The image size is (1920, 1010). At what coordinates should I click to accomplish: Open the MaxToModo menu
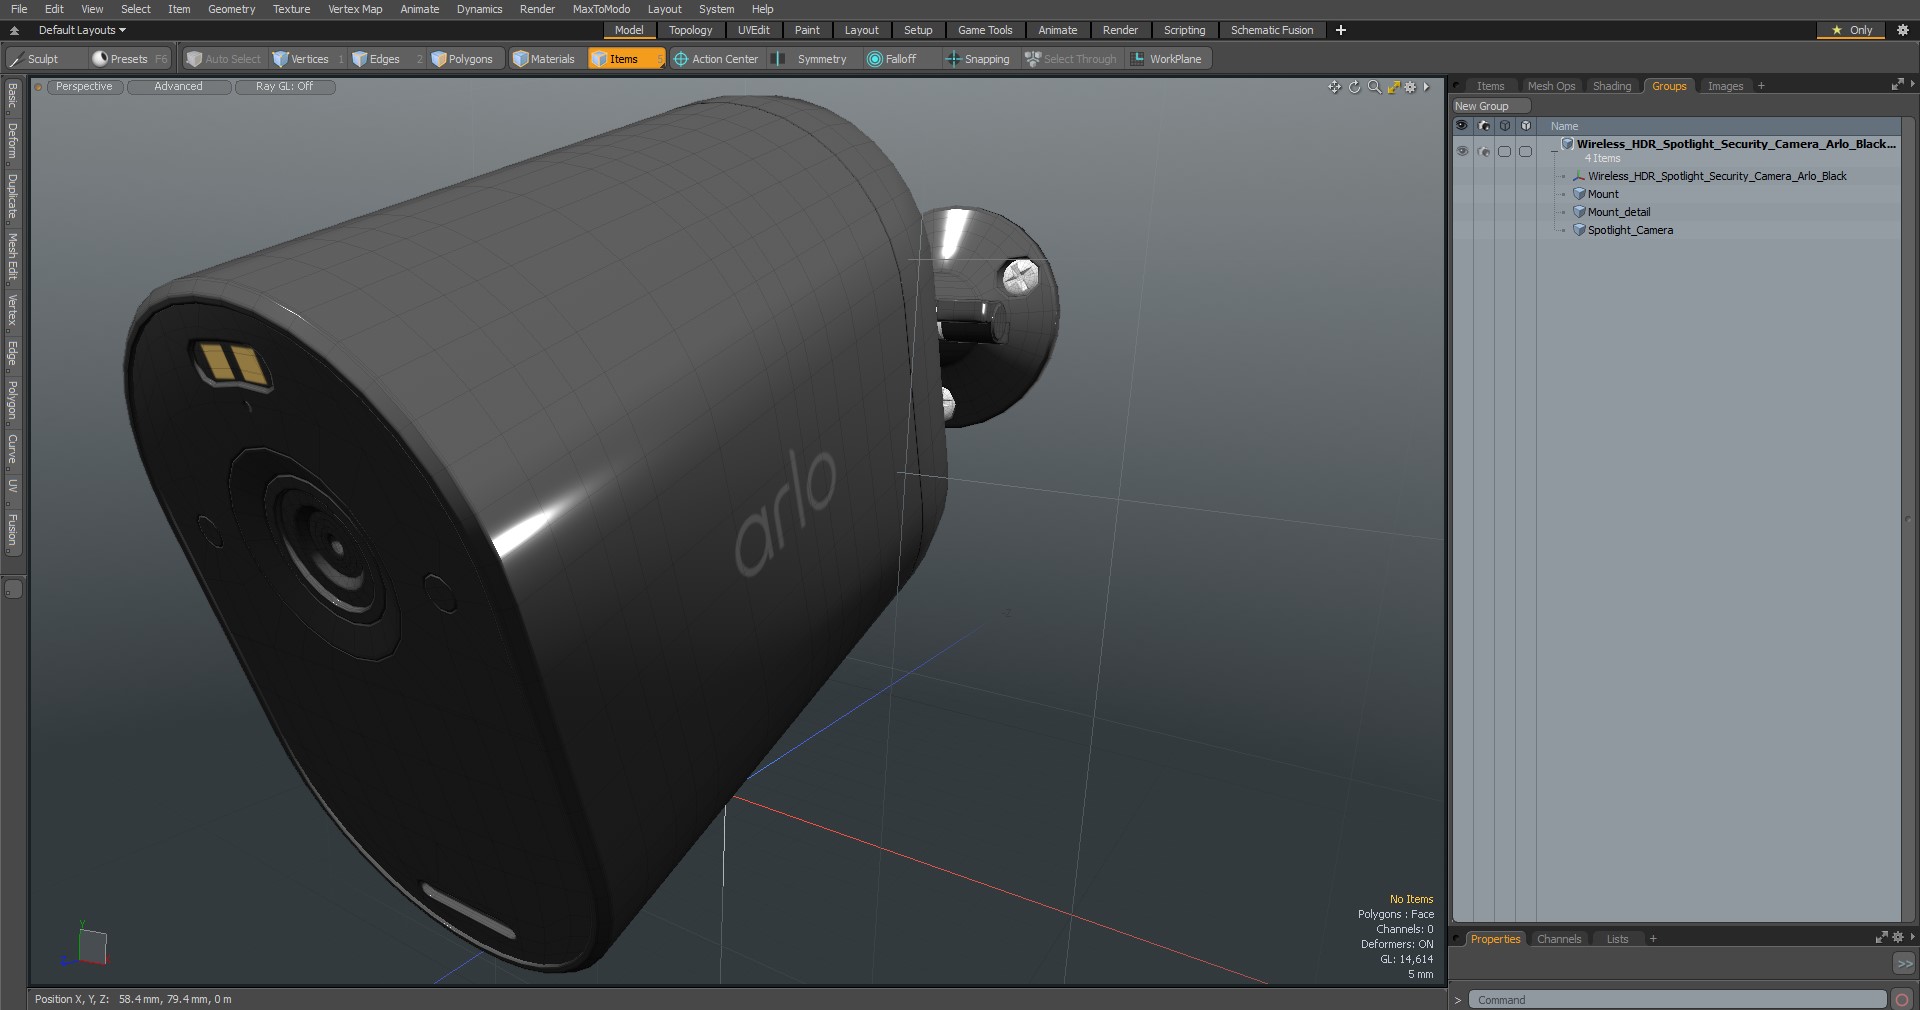click(601, 9)
